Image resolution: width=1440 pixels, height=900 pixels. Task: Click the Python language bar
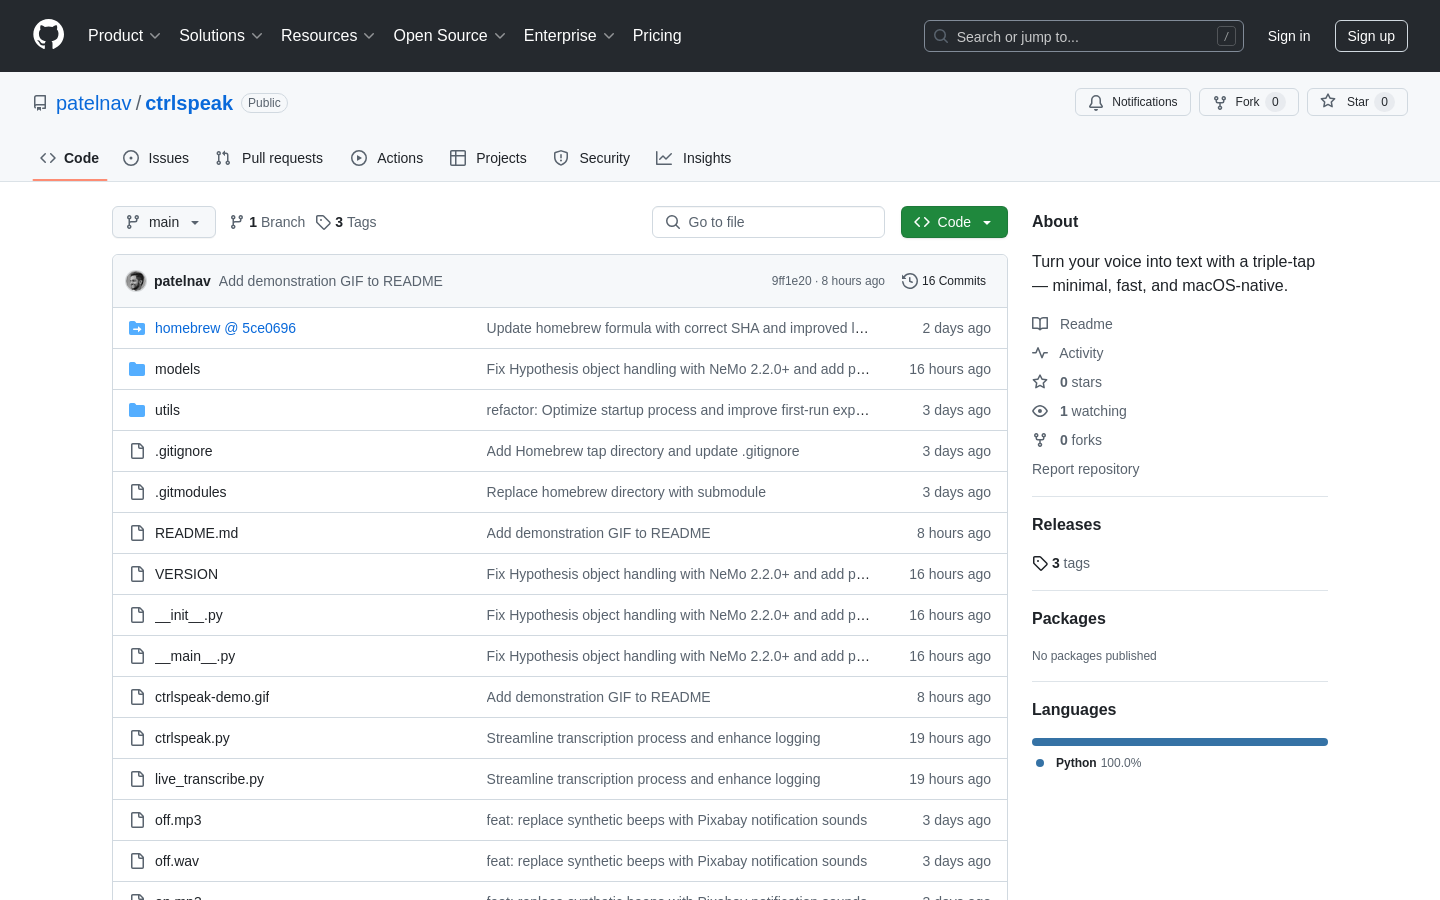tap(1180, 742)
